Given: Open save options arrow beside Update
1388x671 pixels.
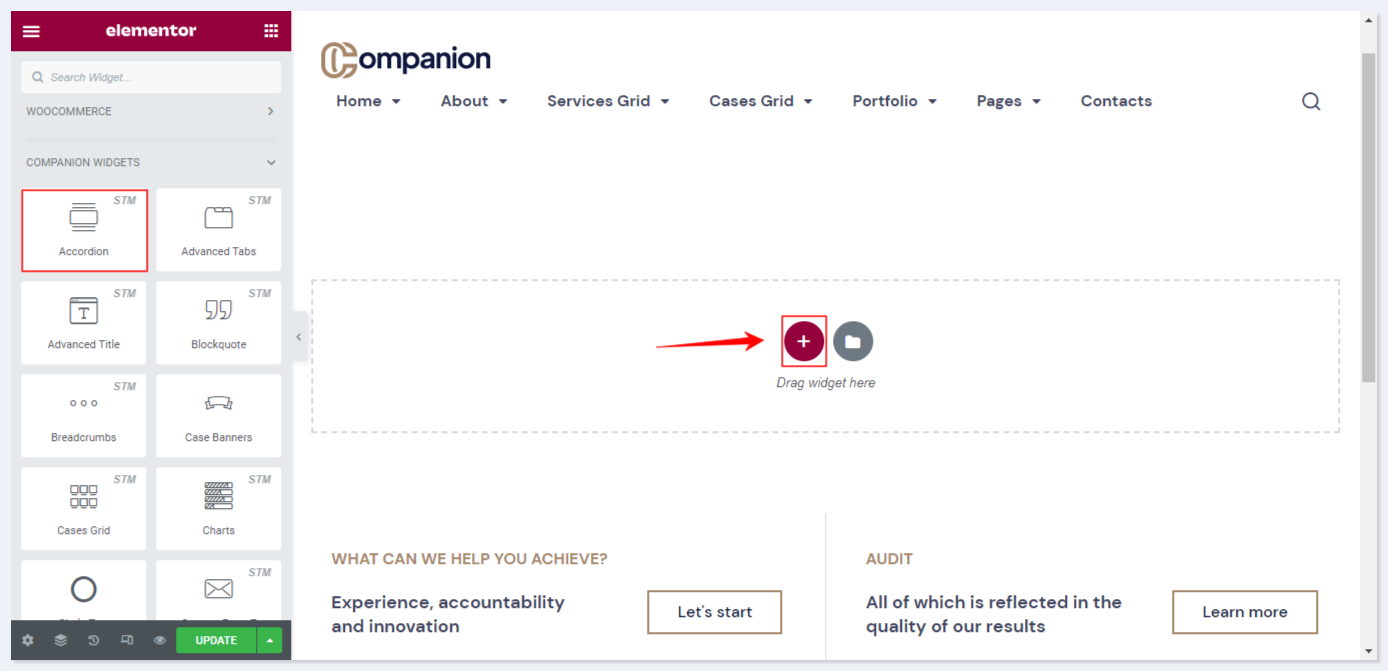Looking at the screenshot, I should (269, 640).
